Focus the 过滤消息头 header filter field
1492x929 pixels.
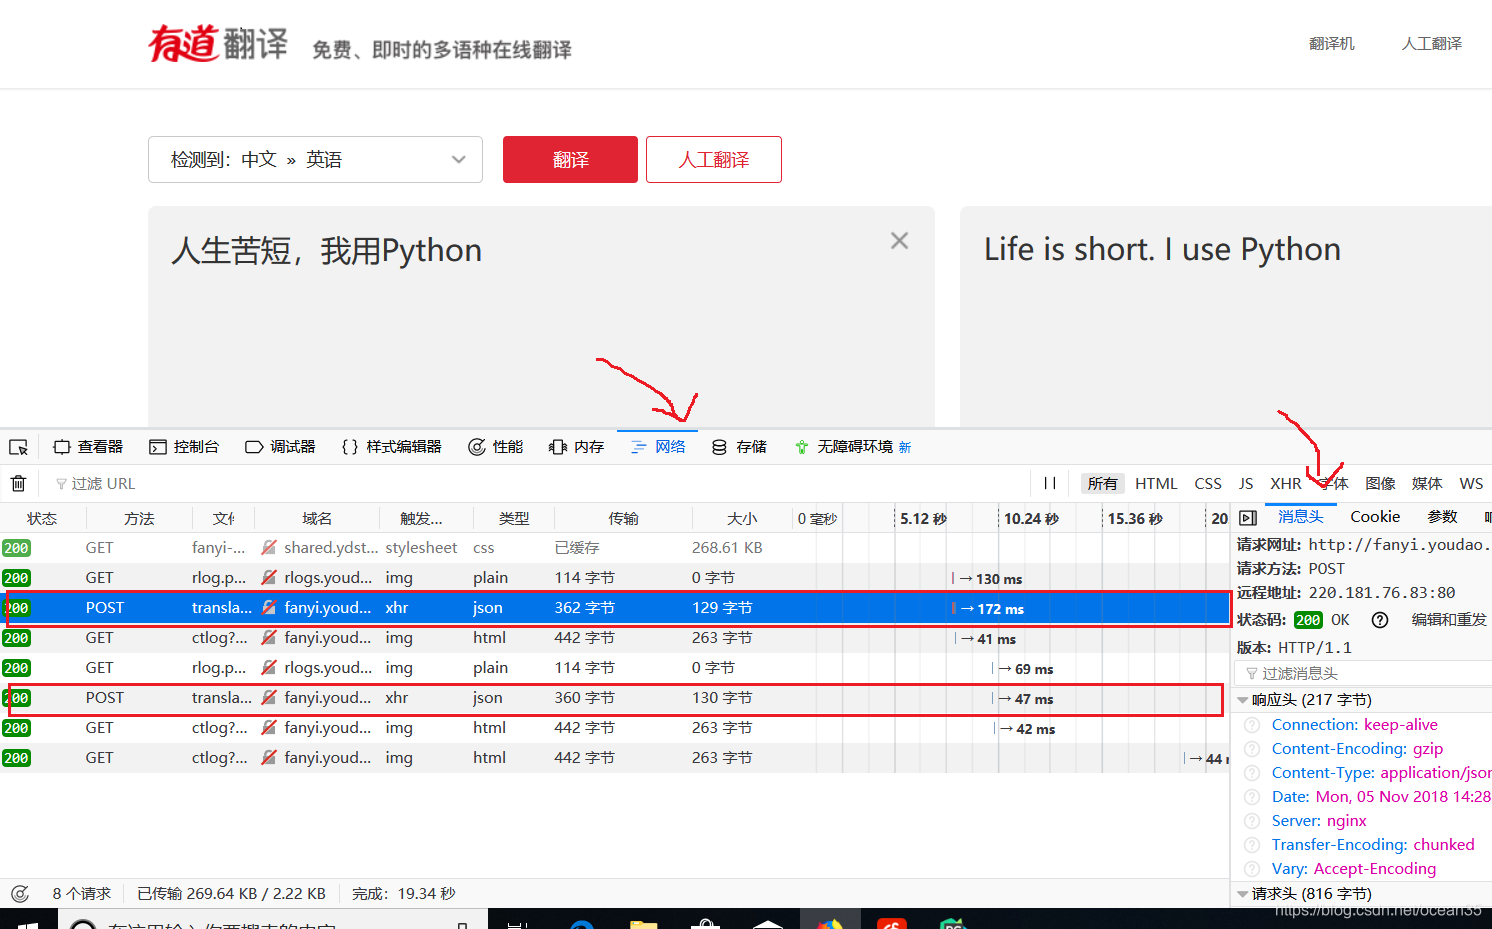point(1364,674)
